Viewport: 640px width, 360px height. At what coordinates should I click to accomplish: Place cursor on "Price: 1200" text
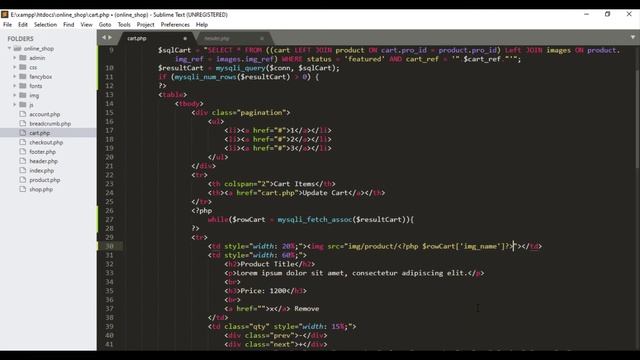[x=263, y=291]
